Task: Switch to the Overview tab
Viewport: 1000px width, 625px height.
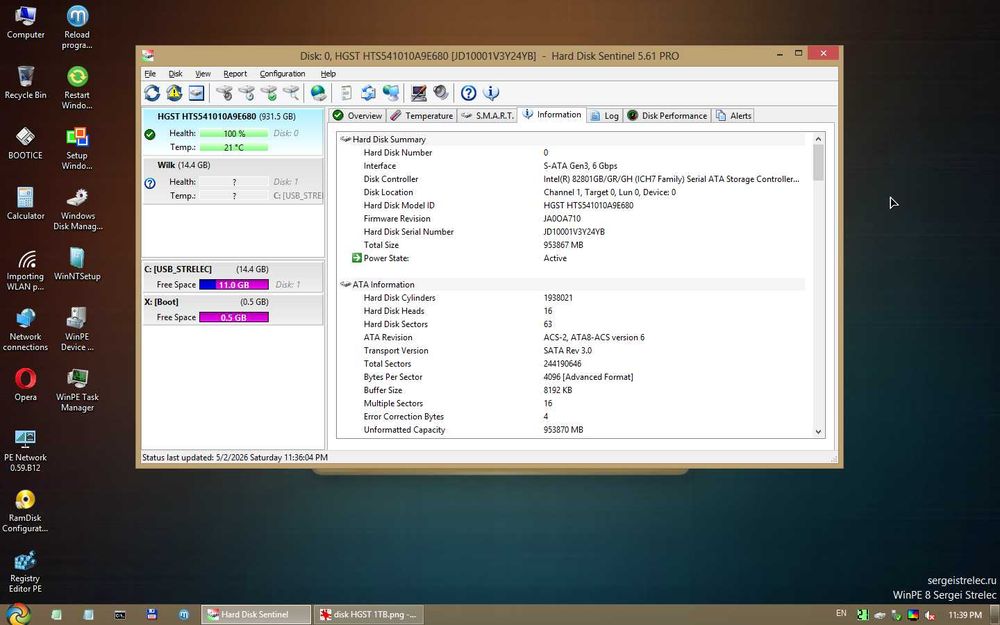Action: tap(357, 115)
